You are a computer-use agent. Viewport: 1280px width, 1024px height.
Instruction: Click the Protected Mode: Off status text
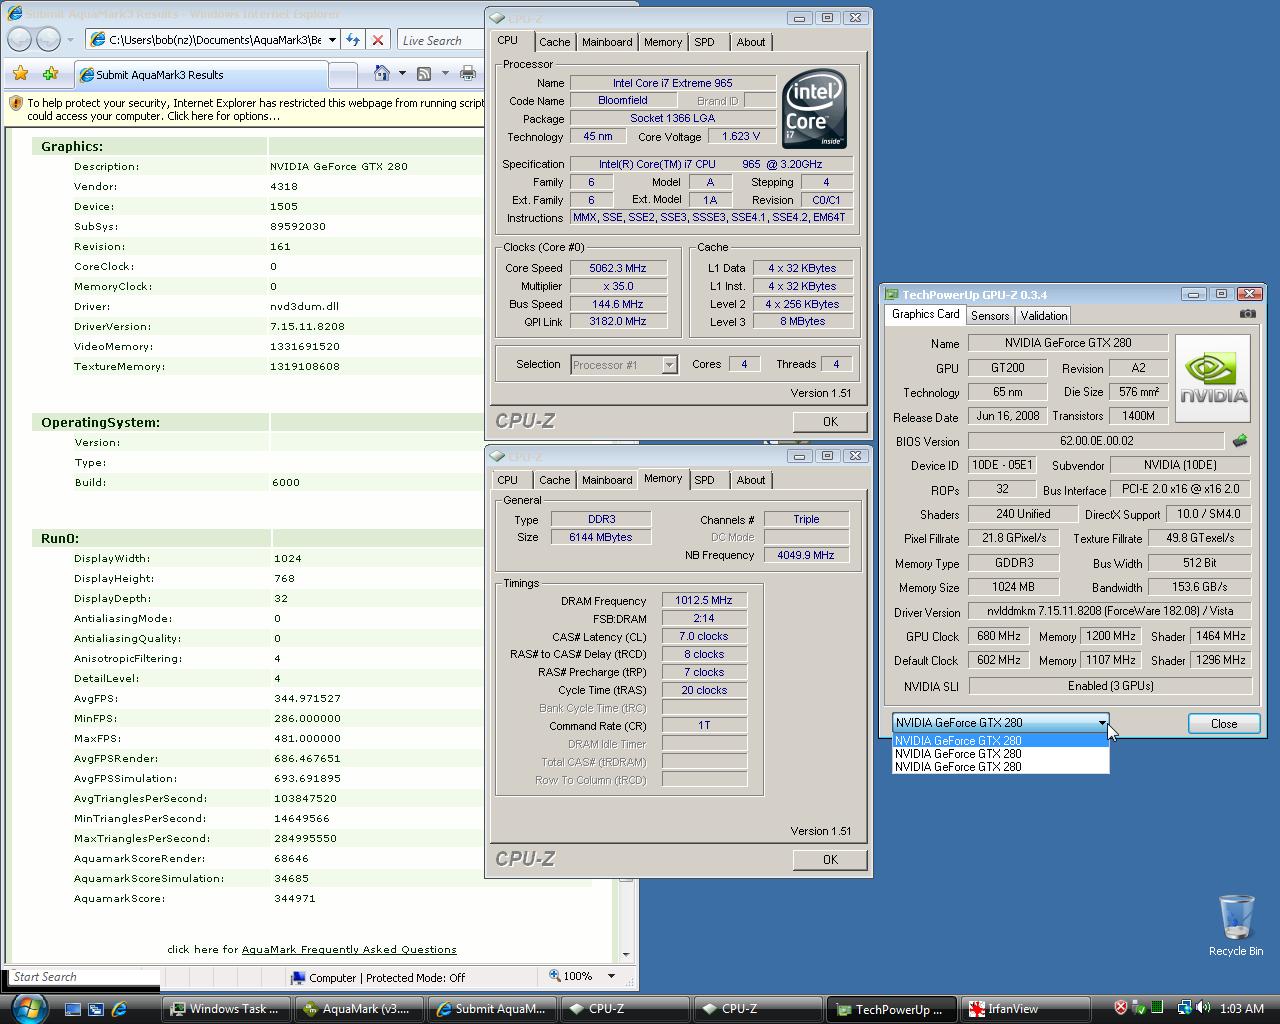(x=415, y=978)
